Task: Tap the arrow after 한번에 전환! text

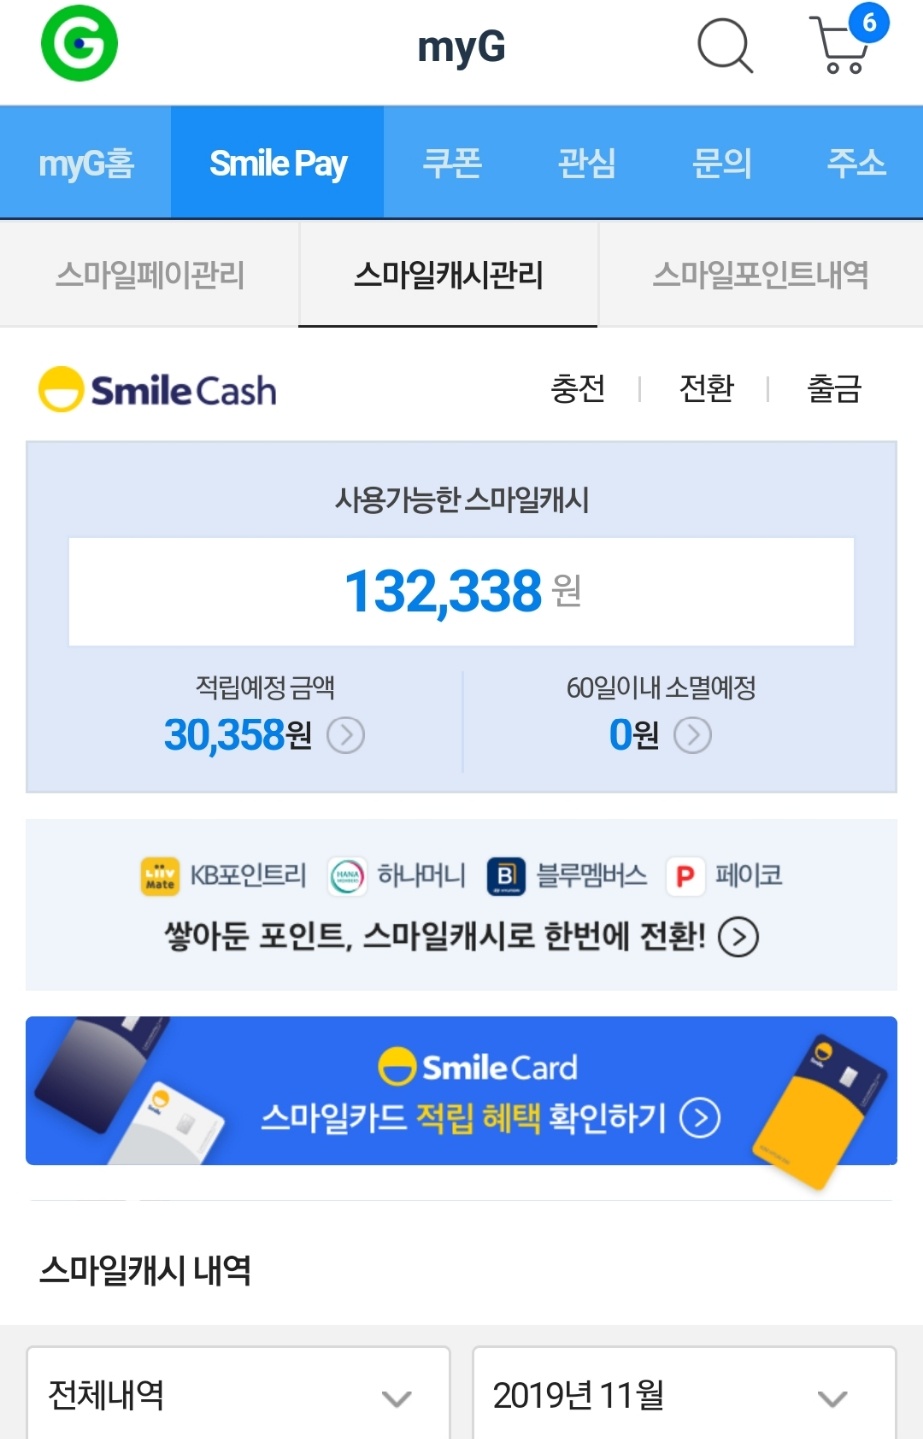Action: tap(739, 937)
